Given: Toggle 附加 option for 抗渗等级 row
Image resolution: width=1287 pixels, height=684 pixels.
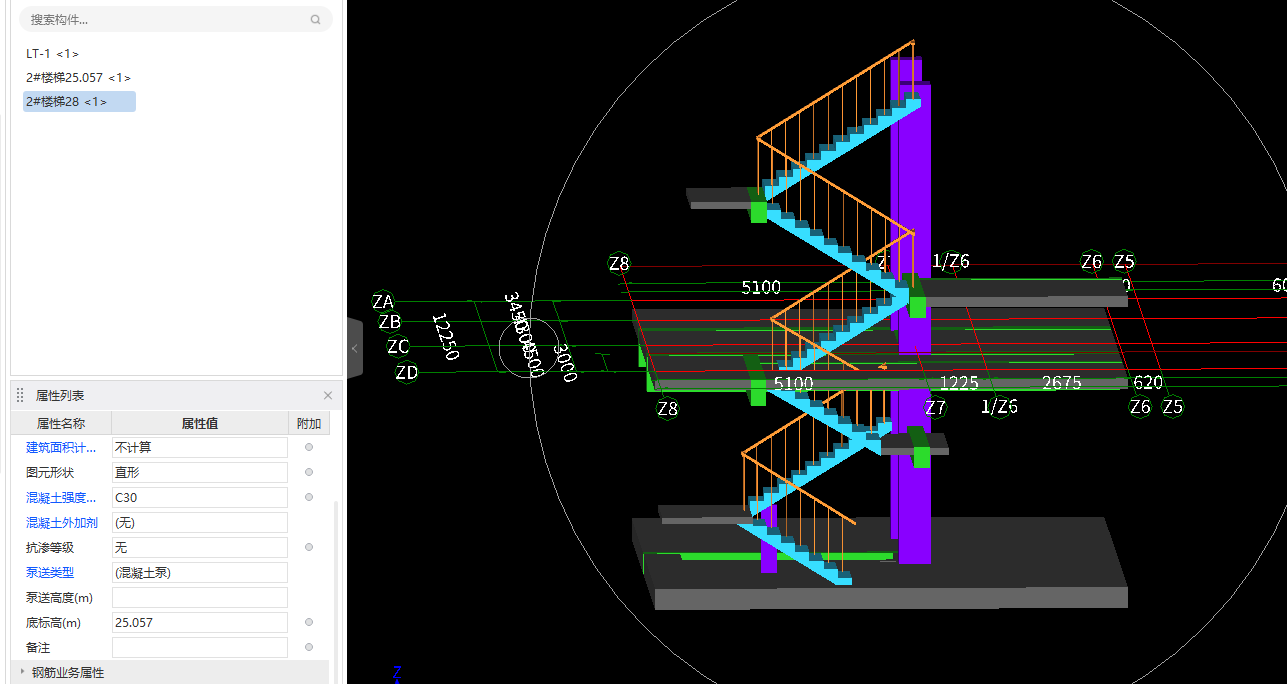Looking at the screenshot, I should click(x=309, y=547).
